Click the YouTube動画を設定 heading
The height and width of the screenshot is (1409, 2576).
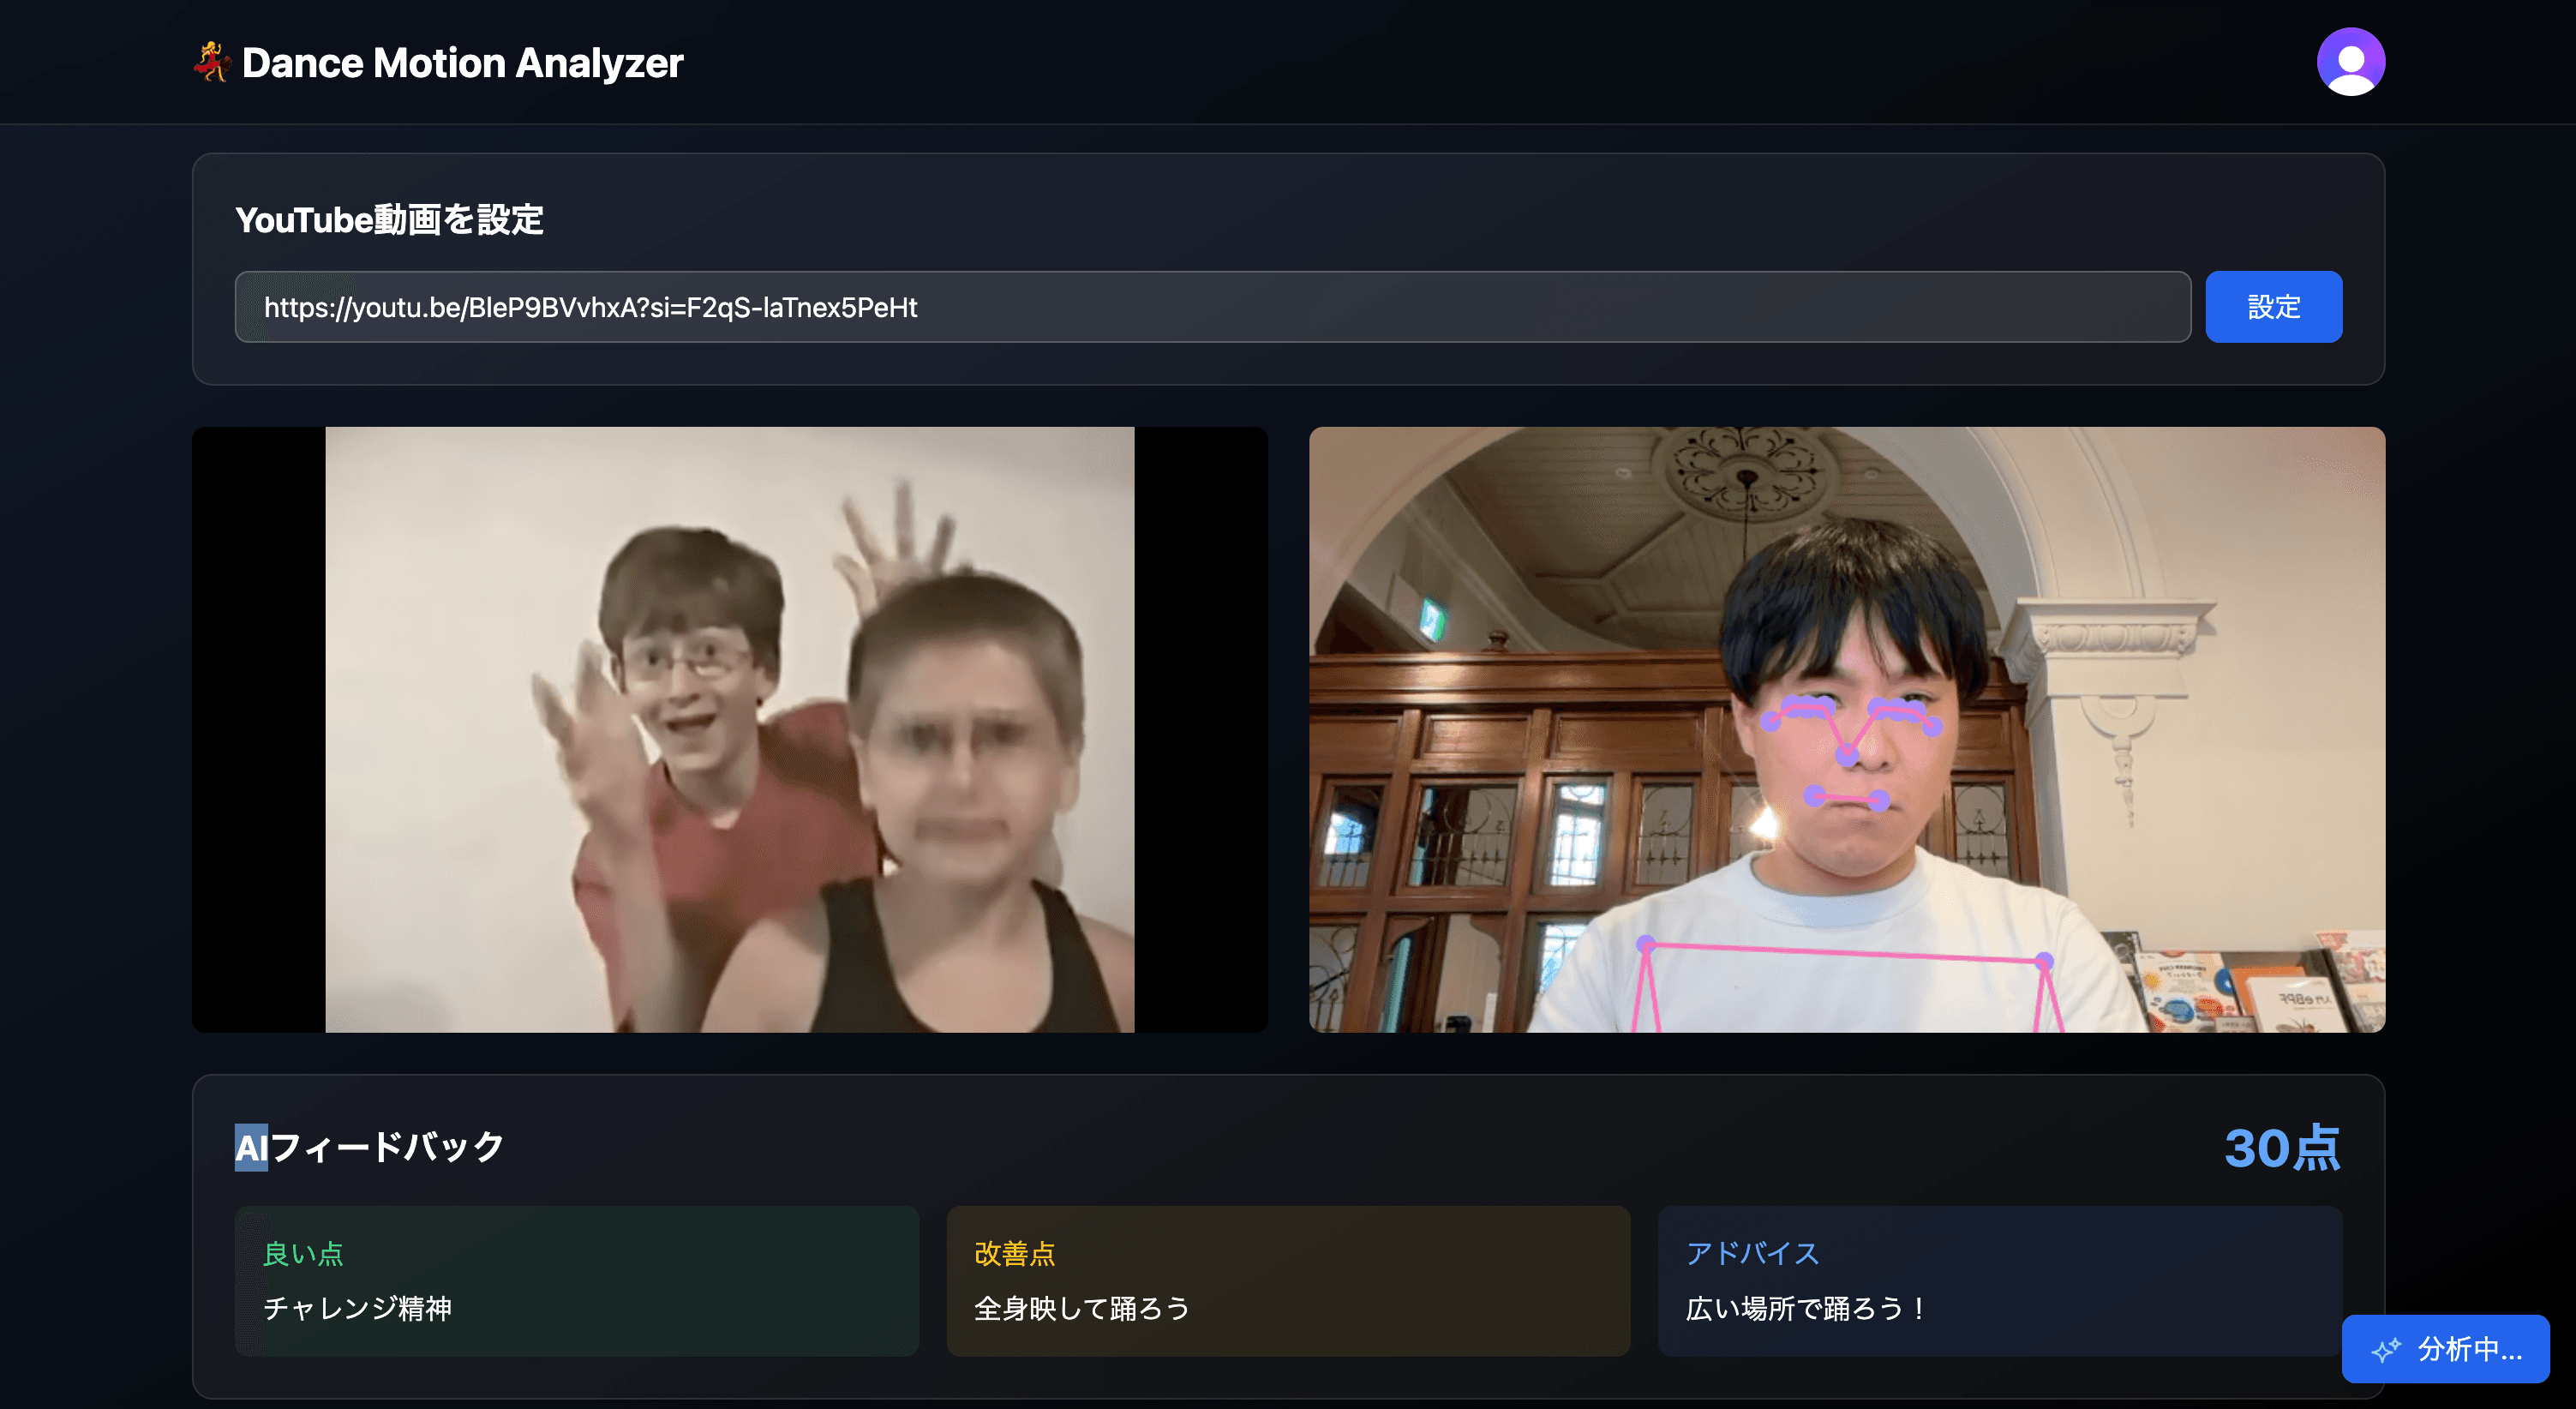(x=389, y=220)
